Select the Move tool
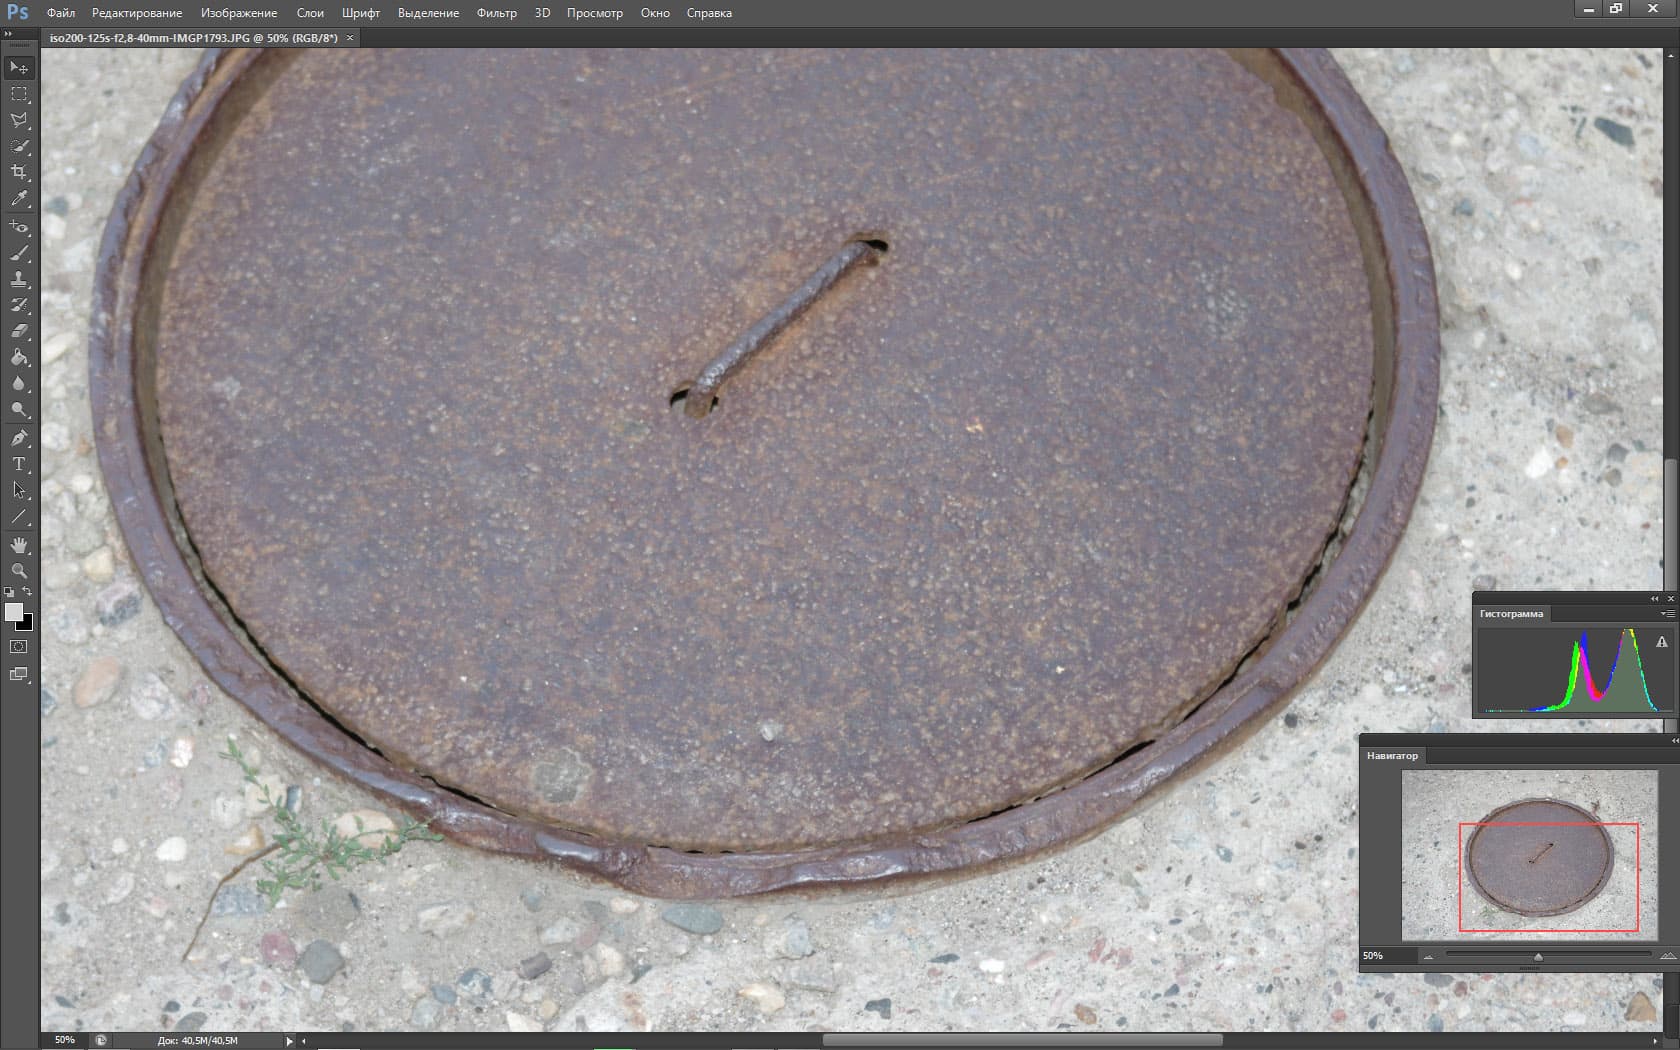The image size is (1680, 1050). point(19,67)
